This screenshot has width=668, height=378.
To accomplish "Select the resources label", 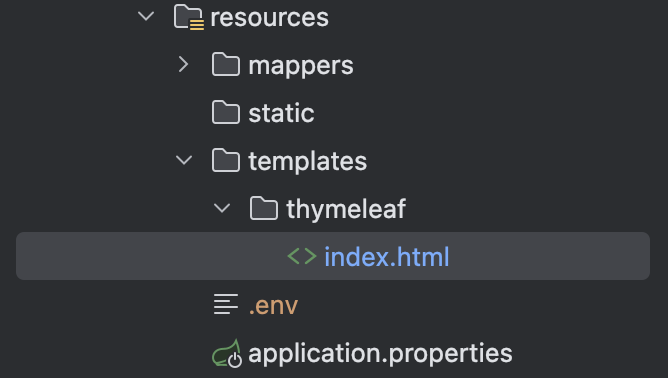I will click(x=270, y=17).
